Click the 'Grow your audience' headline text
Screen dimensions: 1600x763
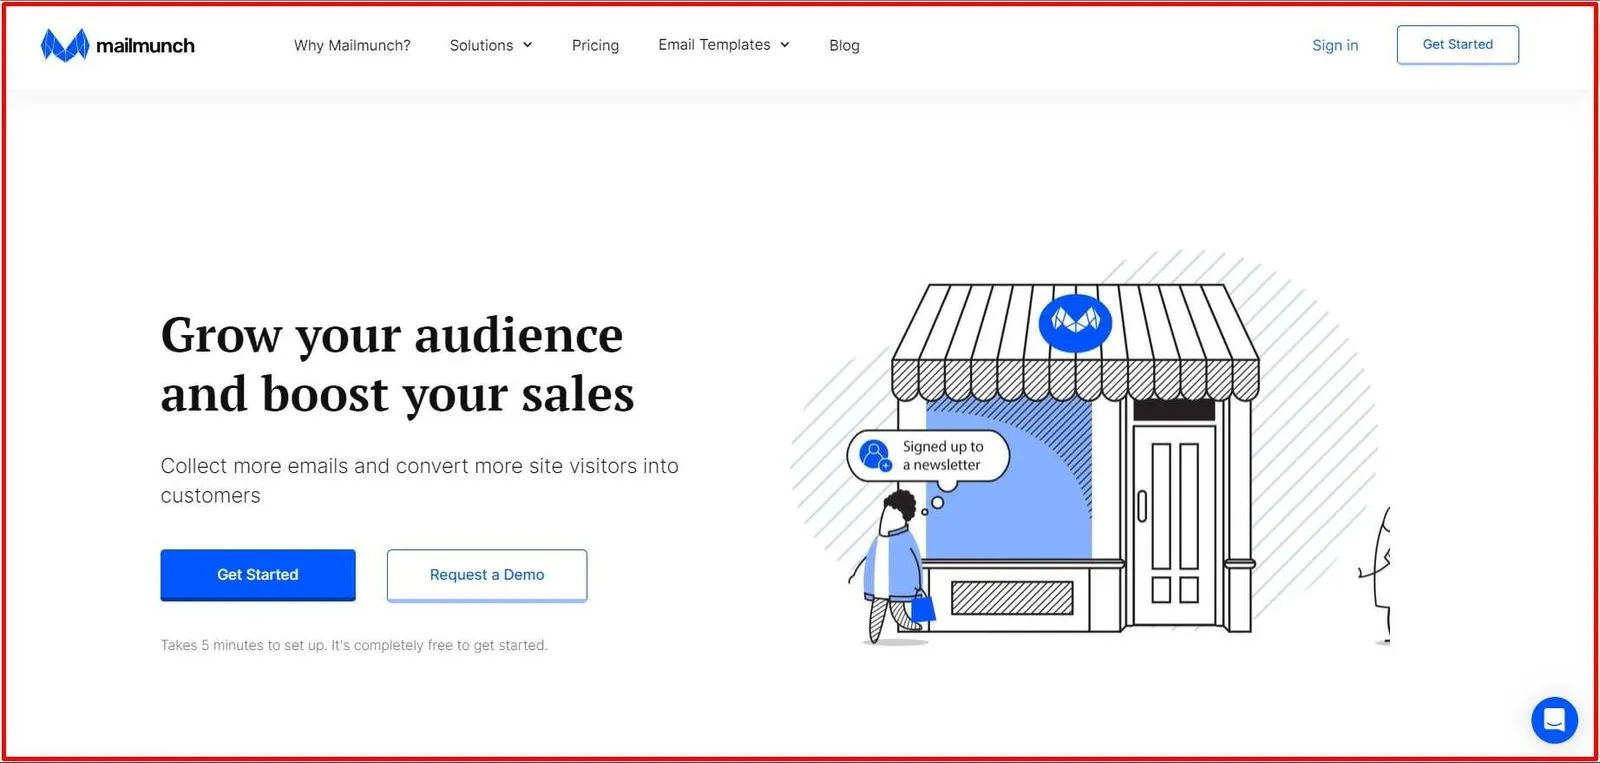397,364
